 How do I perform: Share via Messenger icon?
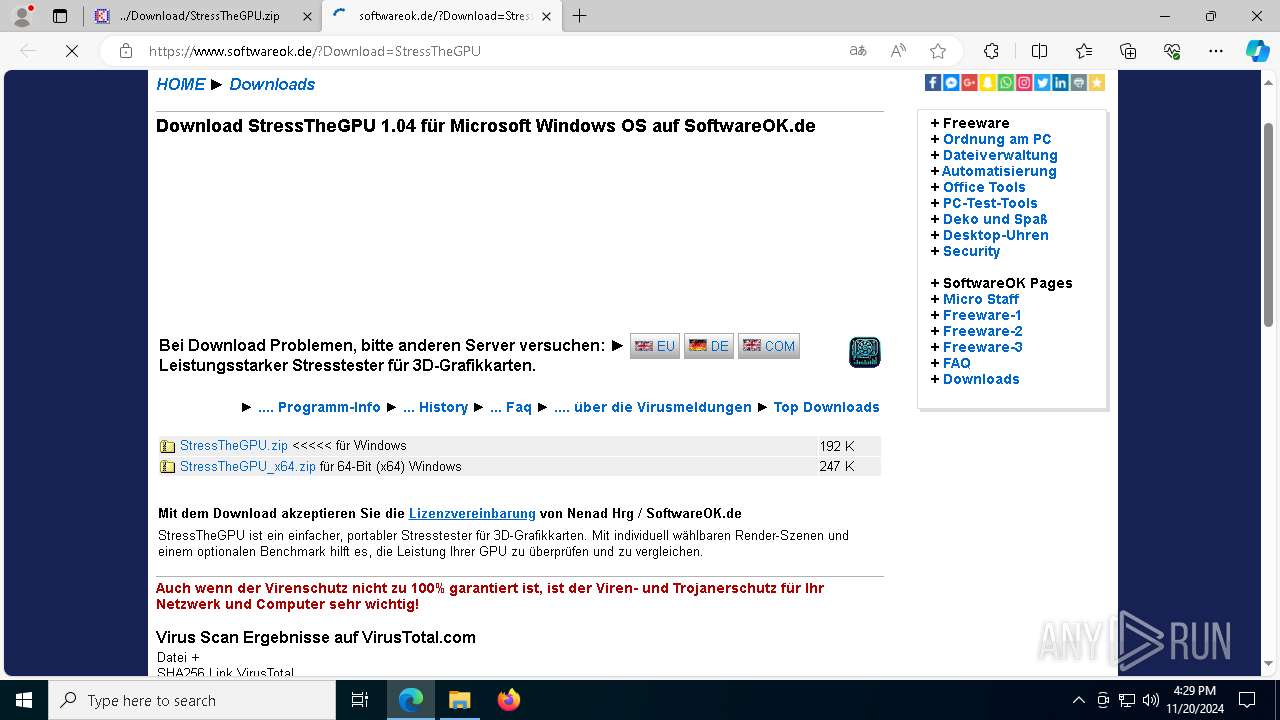951,83
